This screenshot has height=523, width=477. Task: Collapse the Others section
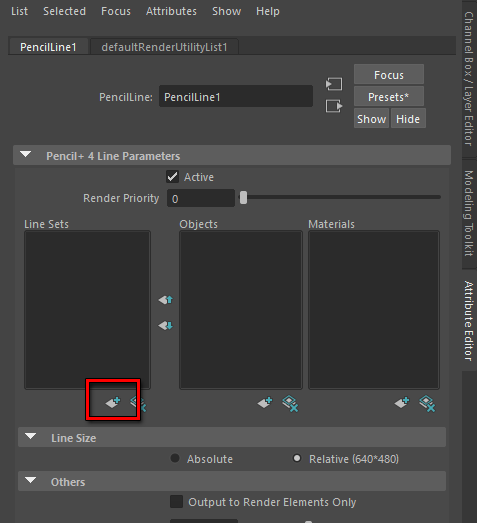pyautogui.click(x=30, y=480)
